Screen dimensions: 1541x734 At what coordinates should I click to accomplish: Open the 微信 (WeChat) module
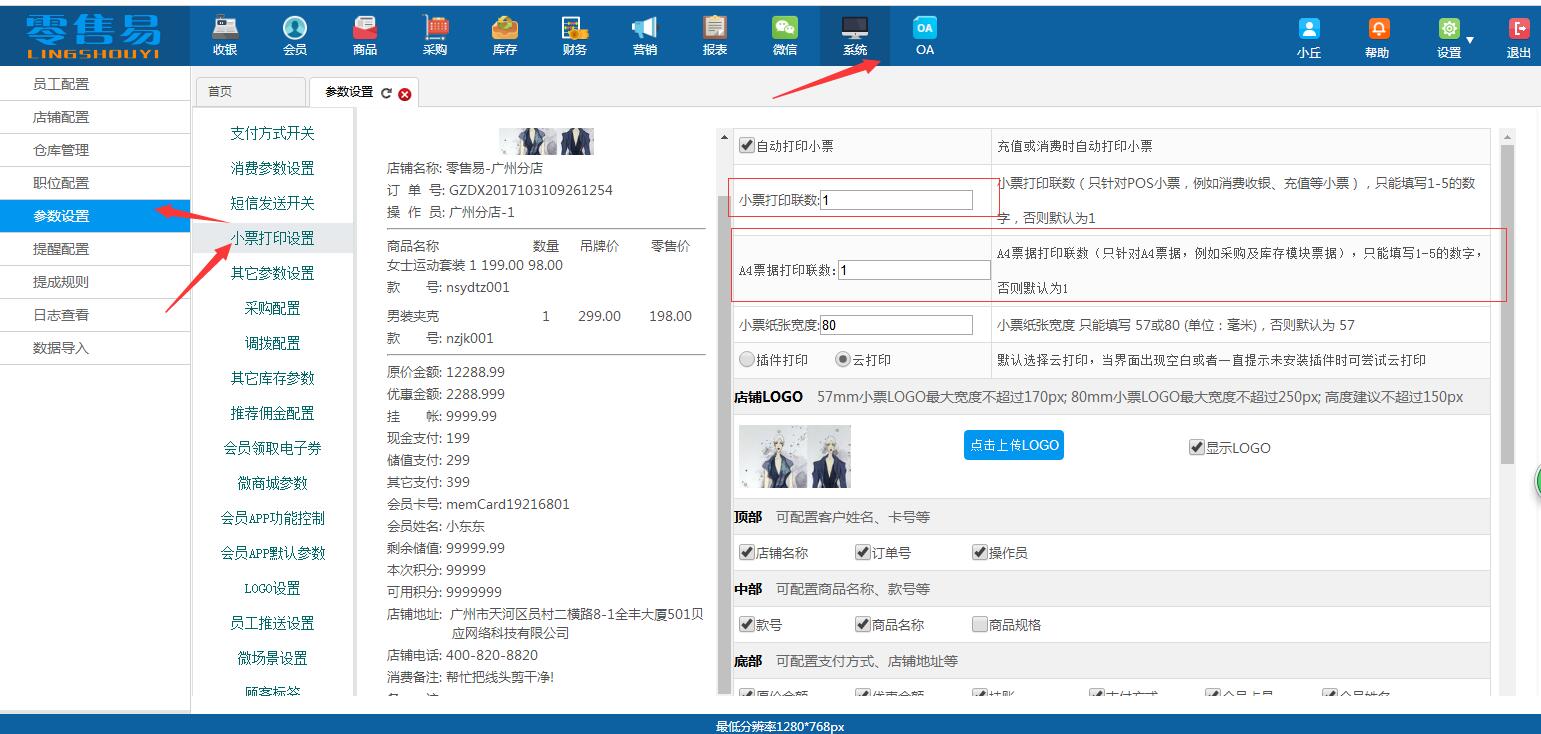point(784,33)
